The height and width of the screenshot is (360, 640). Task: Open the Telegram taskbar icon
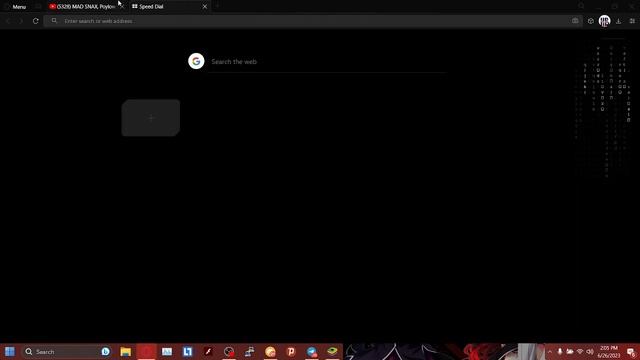(x=312, y=351)
